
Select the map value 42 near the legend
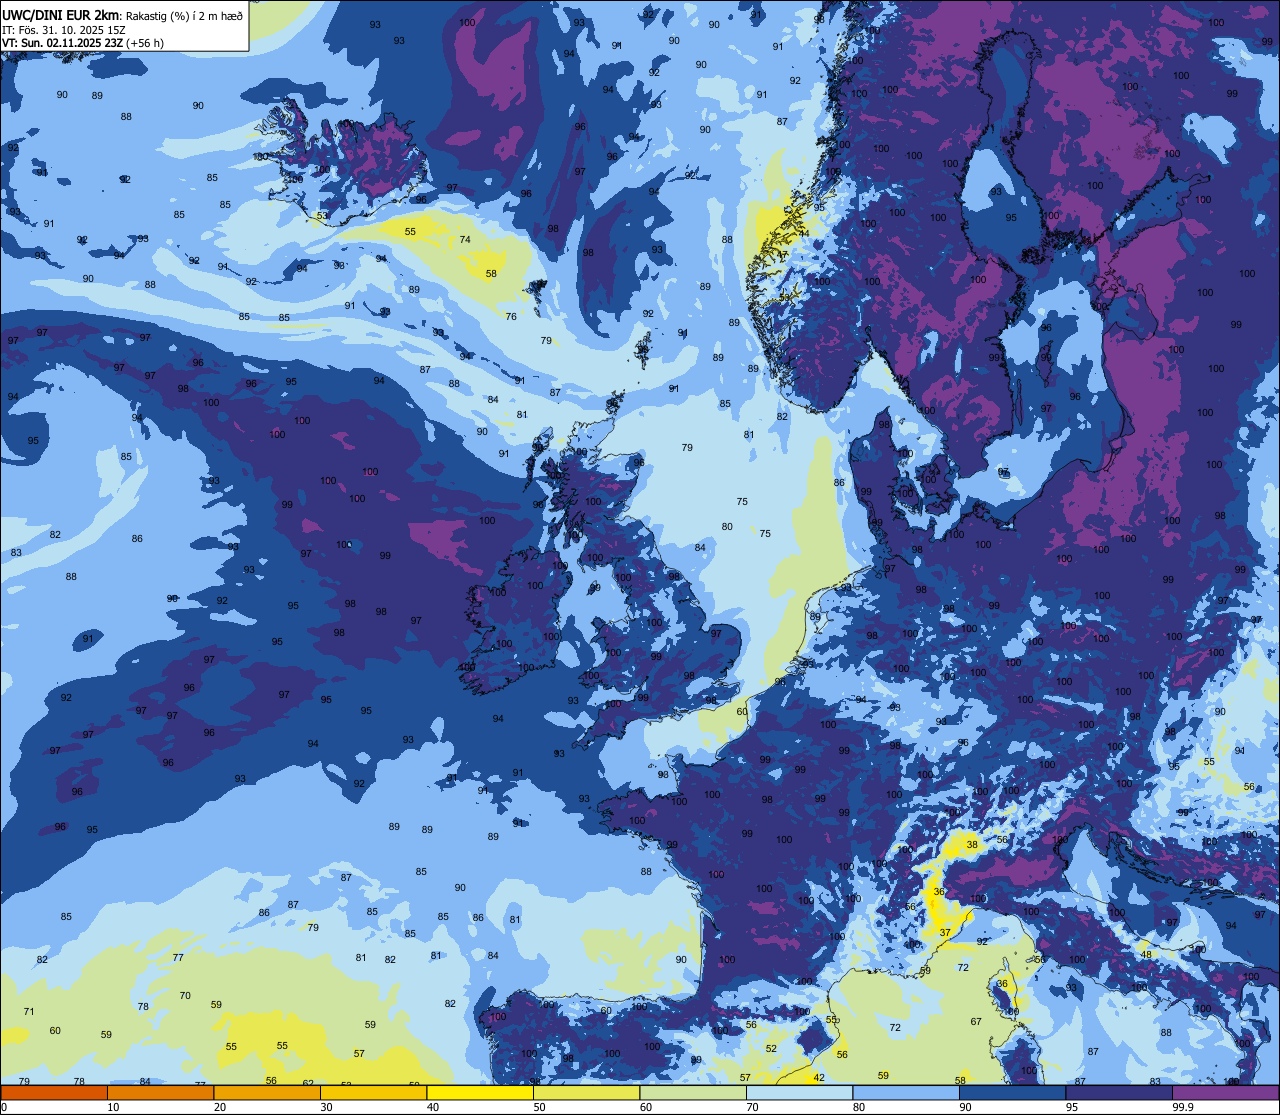819,1077
